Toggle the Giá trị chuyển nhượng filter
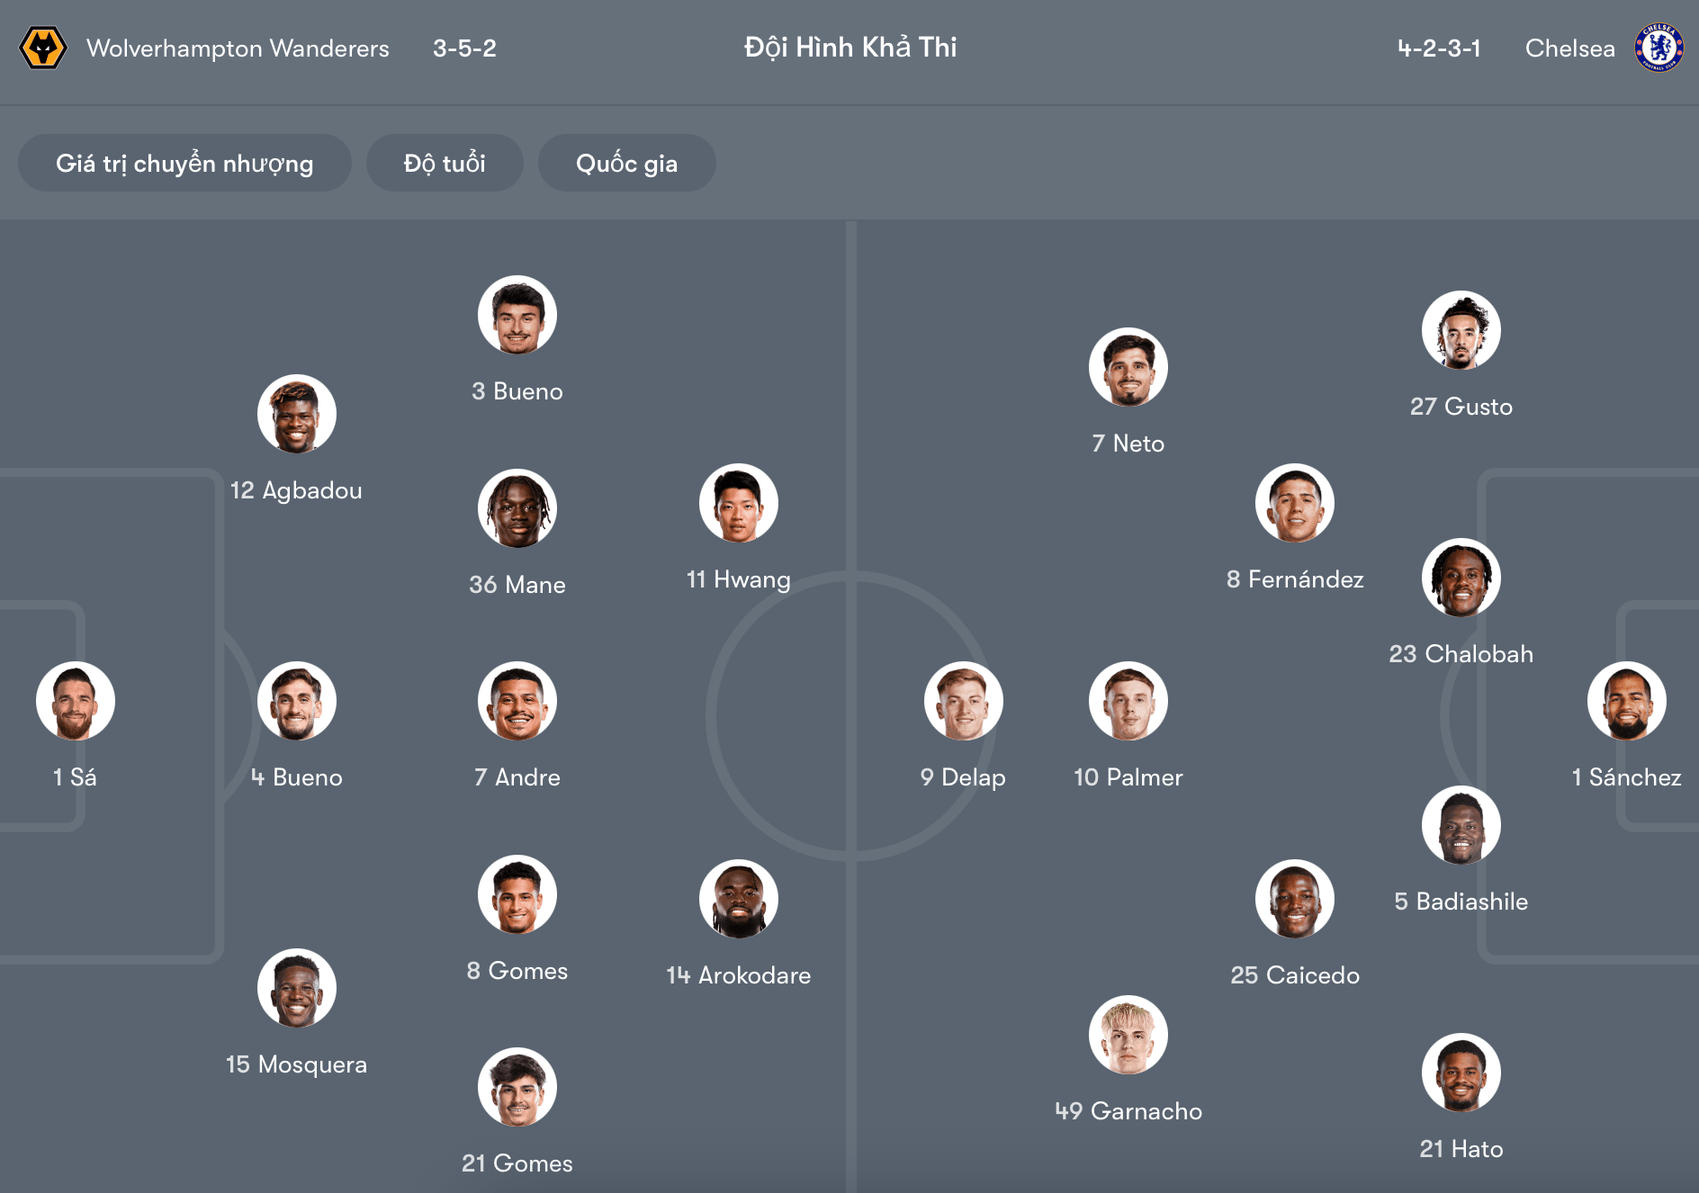 click(x=184, y=162)
